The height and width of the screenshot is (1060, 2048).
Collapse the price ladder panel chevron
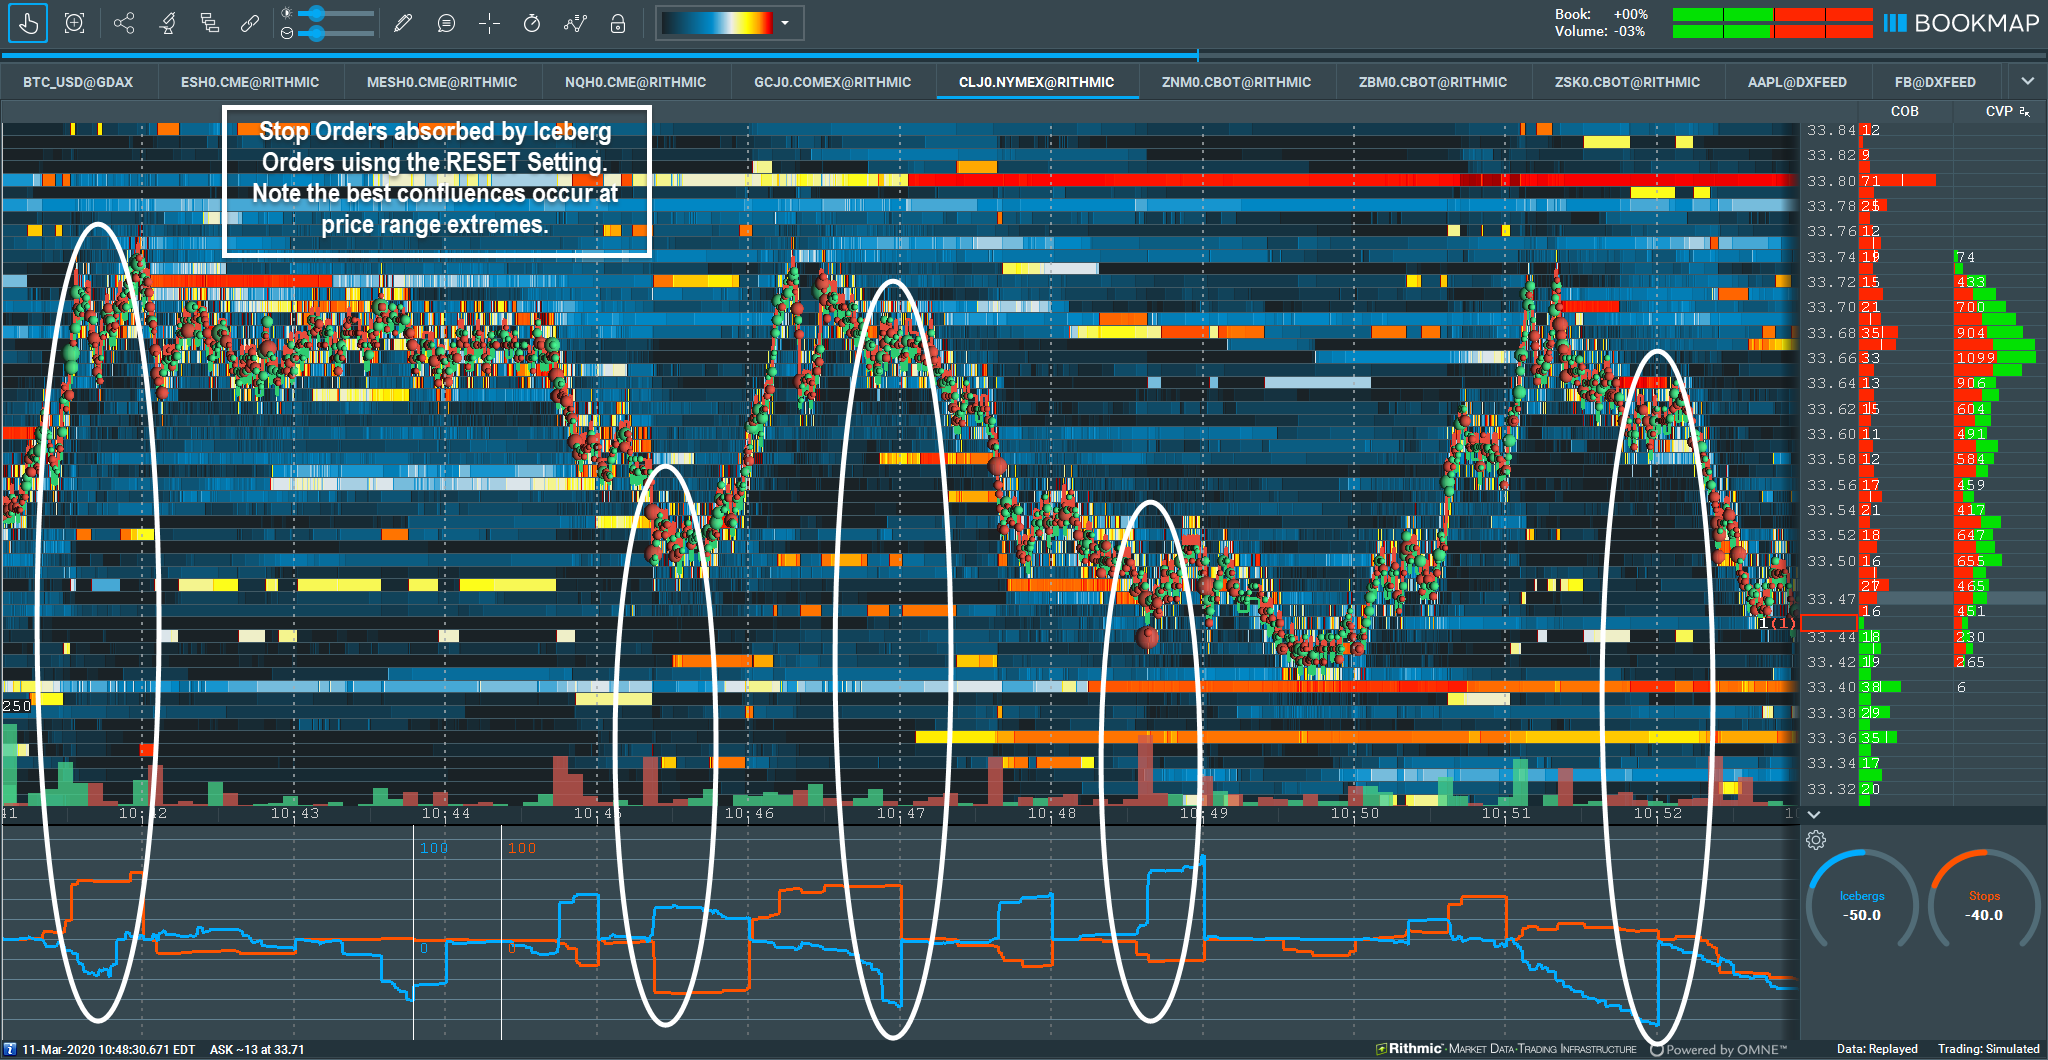1813,815
